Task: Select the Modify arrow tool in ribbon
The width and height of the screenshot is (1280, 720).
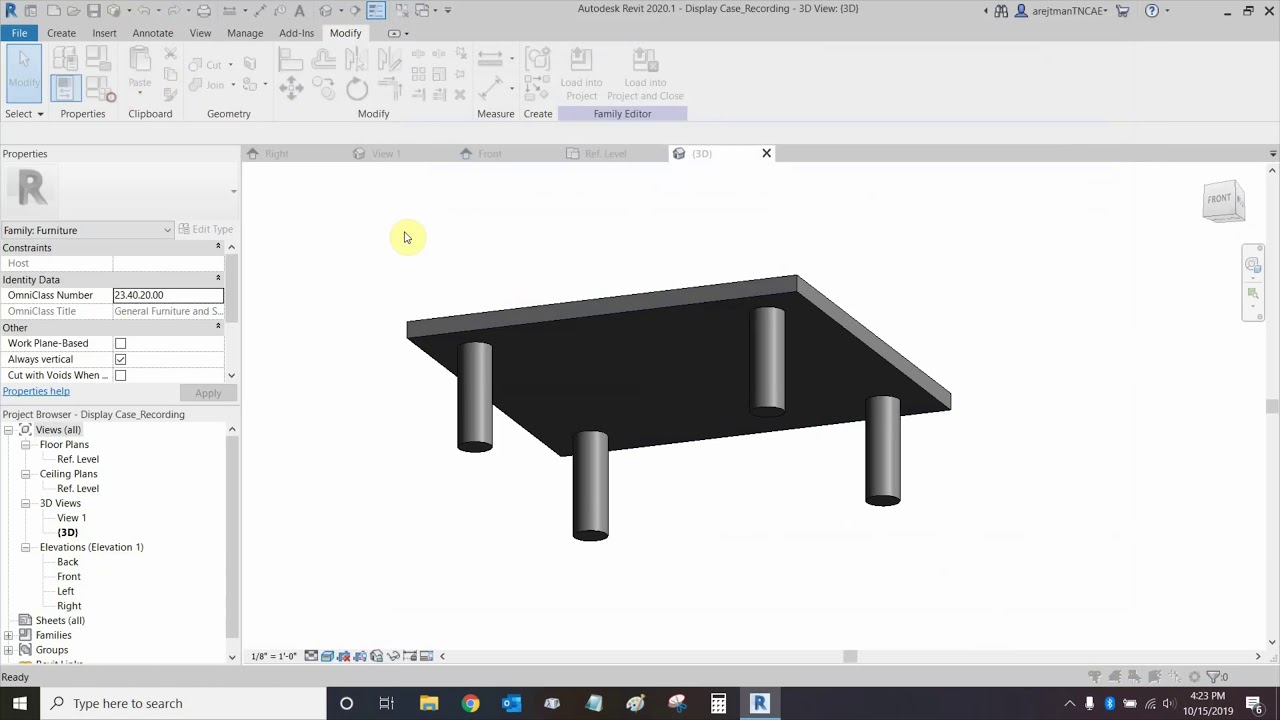Action: (24, 72)
